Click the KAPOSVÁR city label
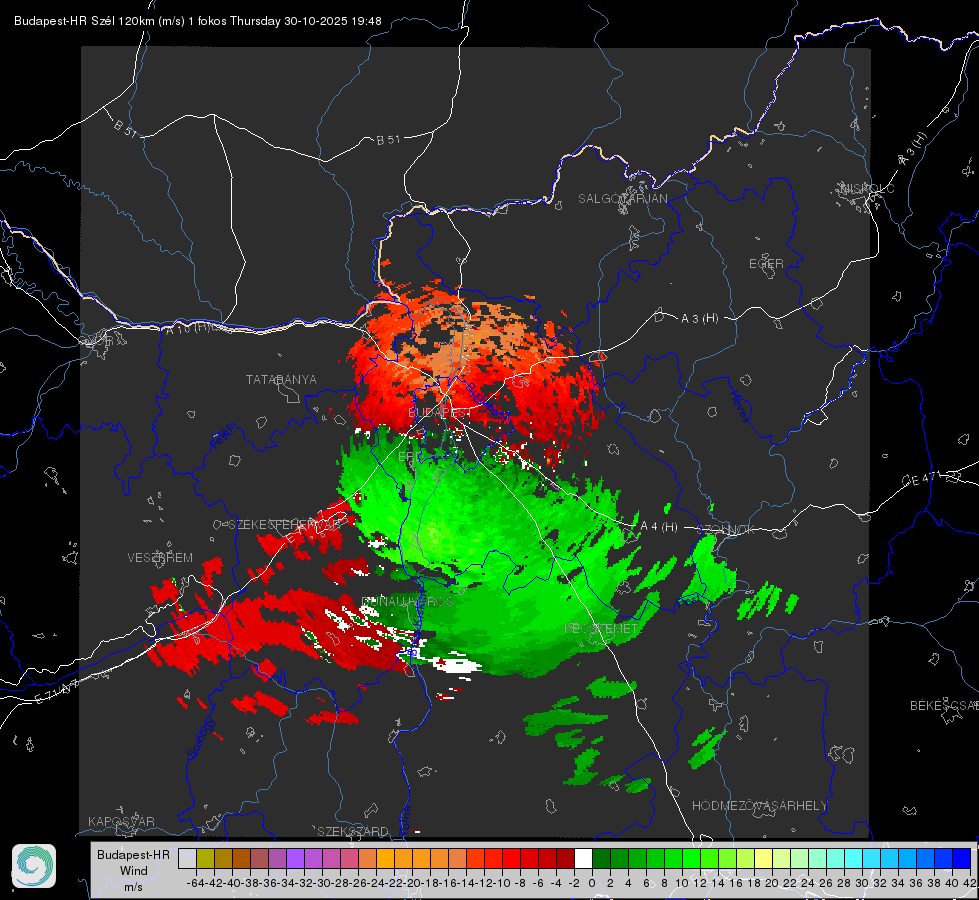979x900 pixels. tap(121, 821)
